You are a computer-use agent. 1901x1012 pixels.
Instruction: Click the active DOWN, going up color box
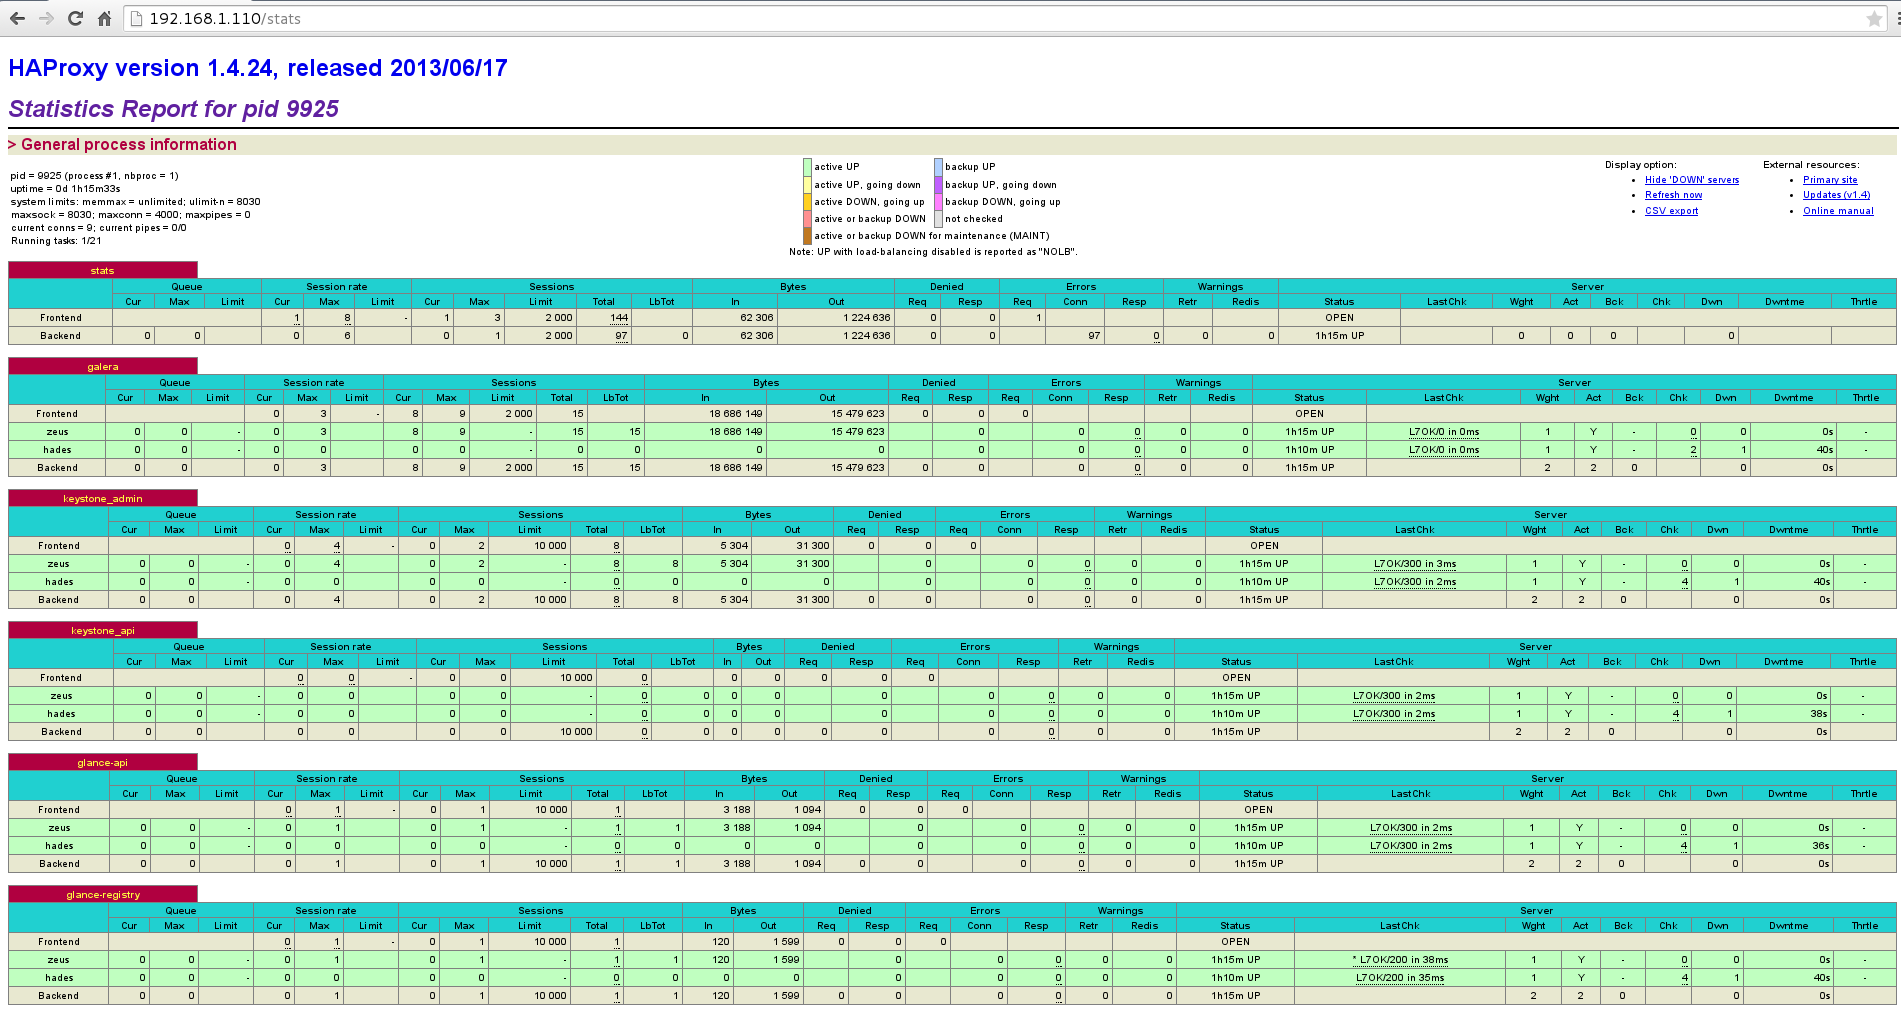[807, 202]
